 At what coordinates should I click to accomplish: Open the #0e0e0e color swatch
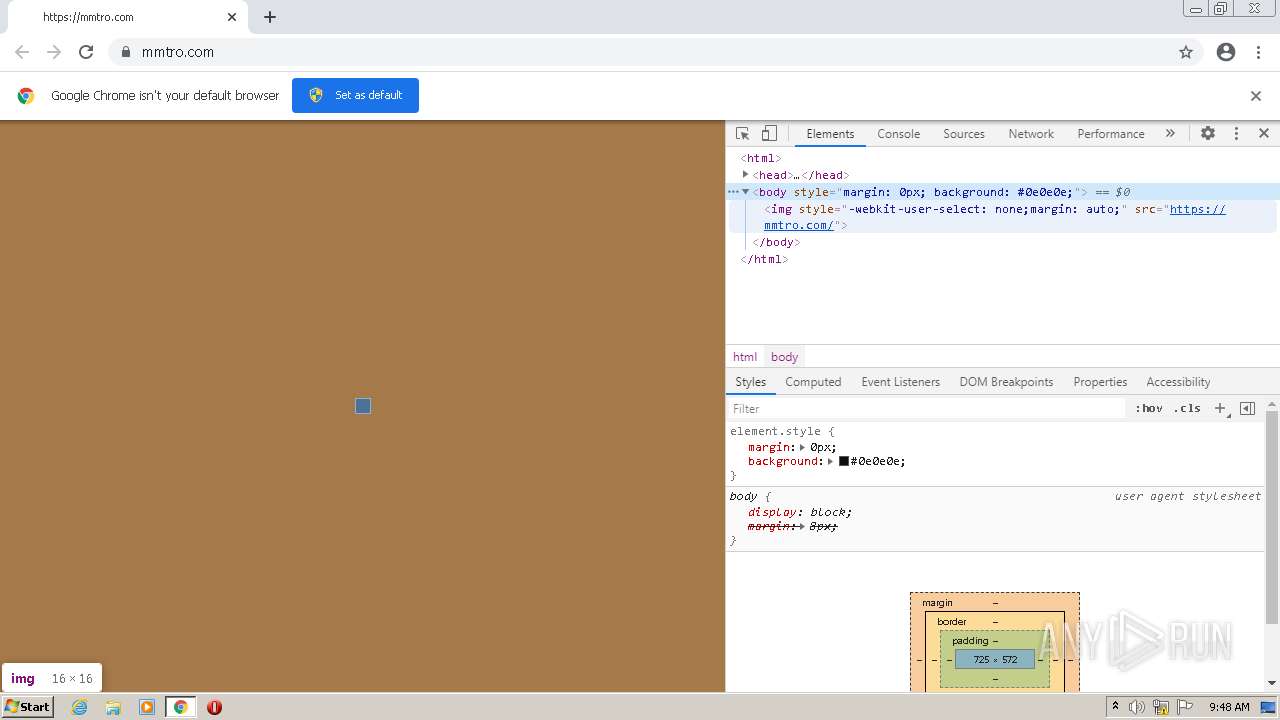844,462
